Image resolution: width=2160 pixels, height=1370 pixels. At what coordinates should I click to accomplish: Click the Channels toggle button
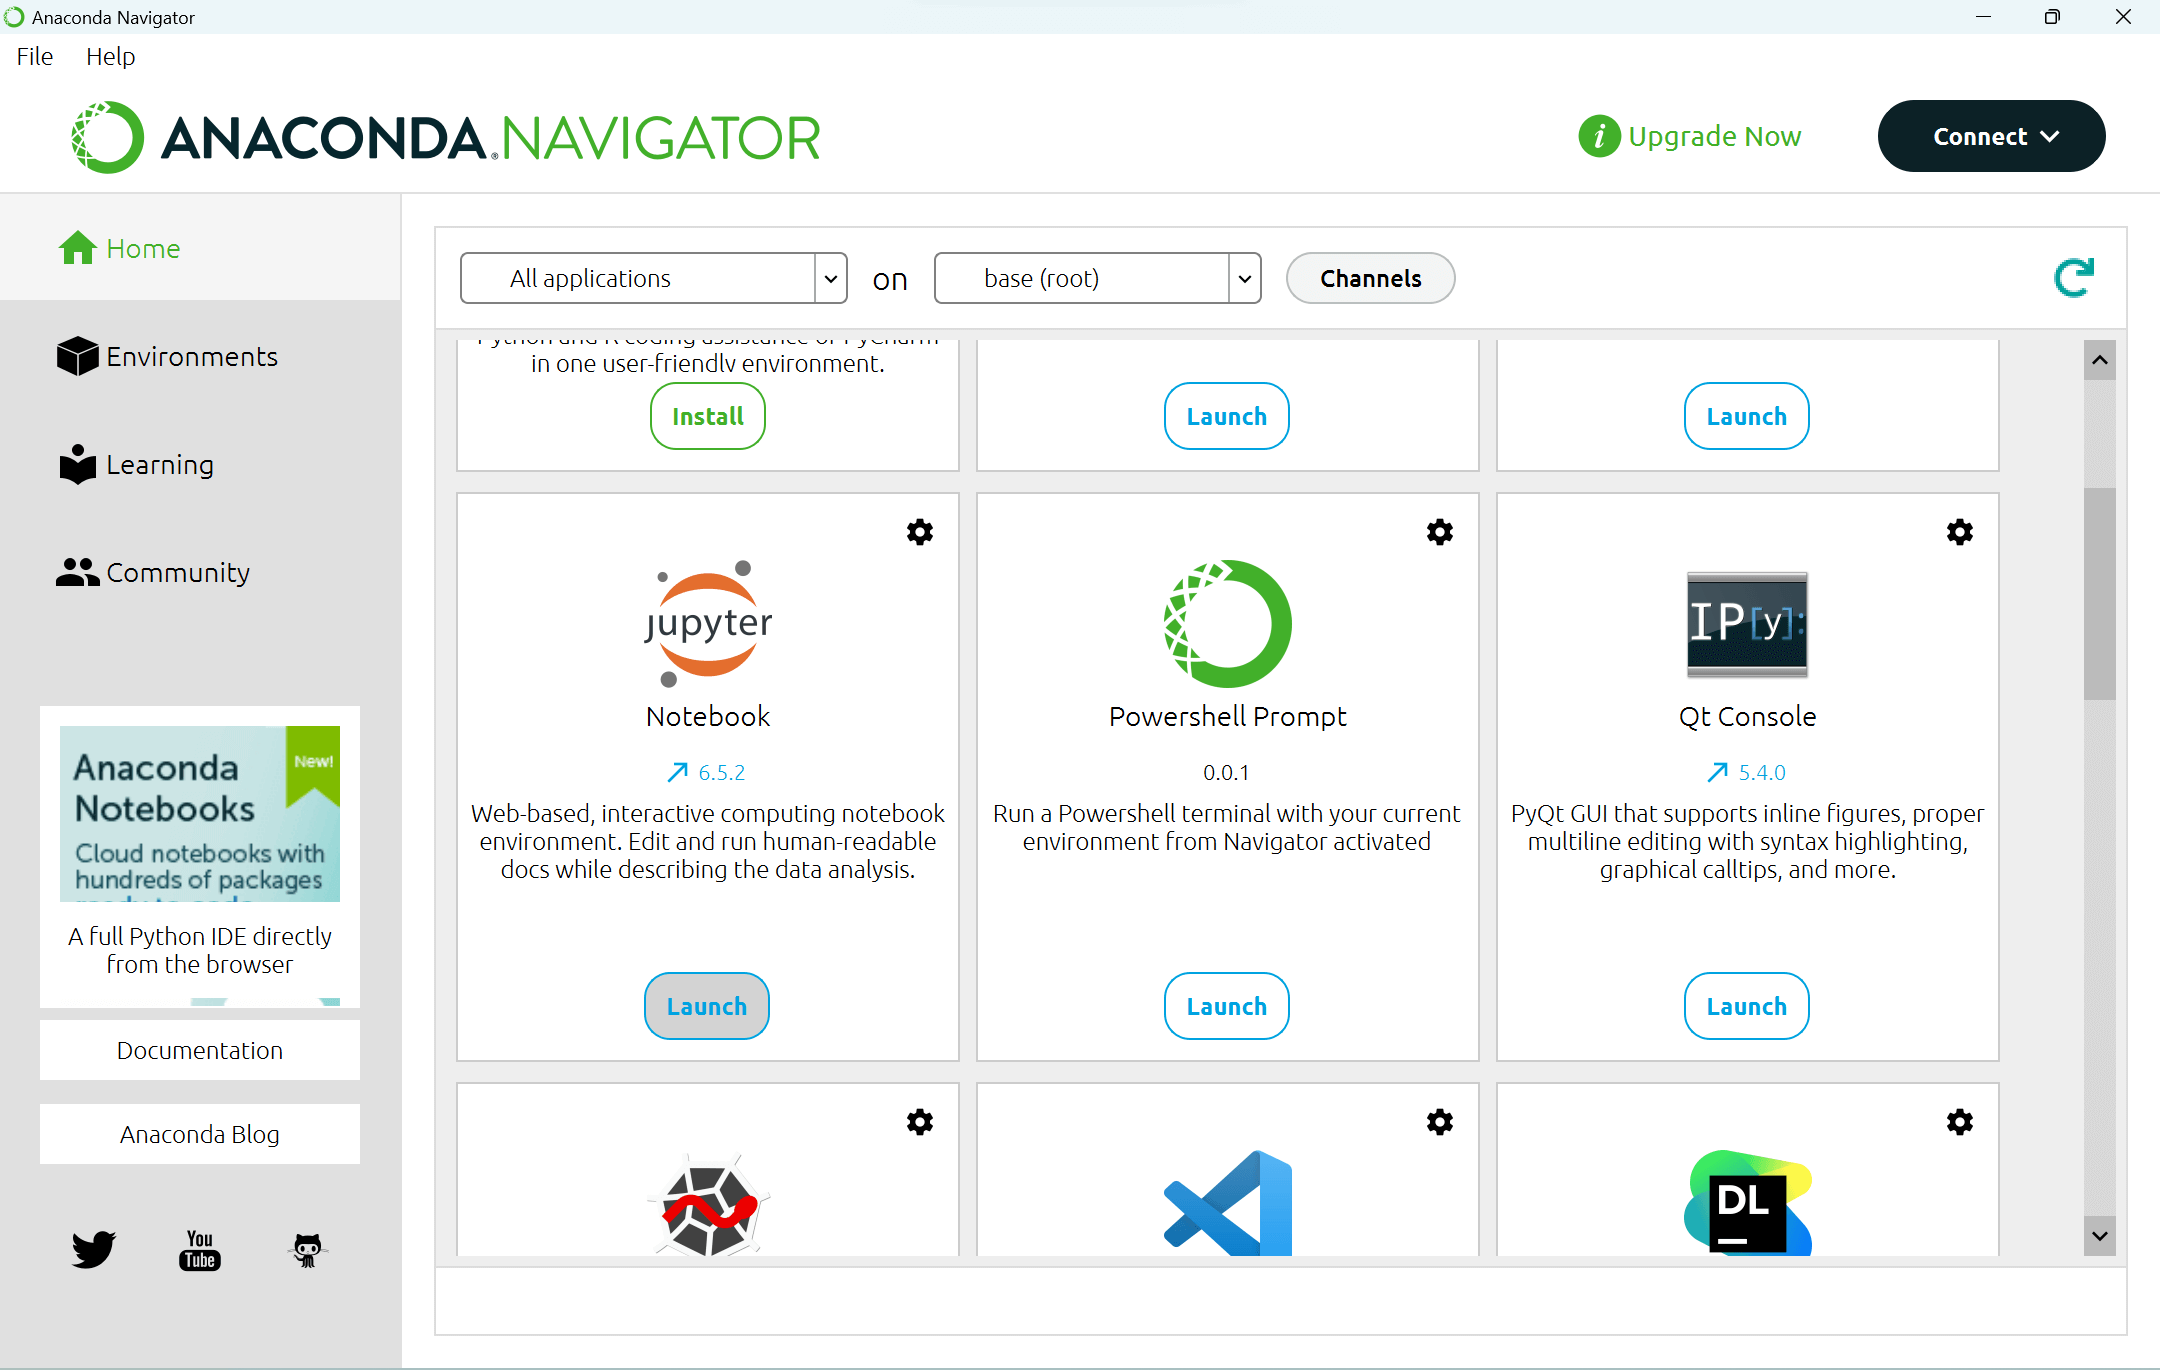(1370, 277)
